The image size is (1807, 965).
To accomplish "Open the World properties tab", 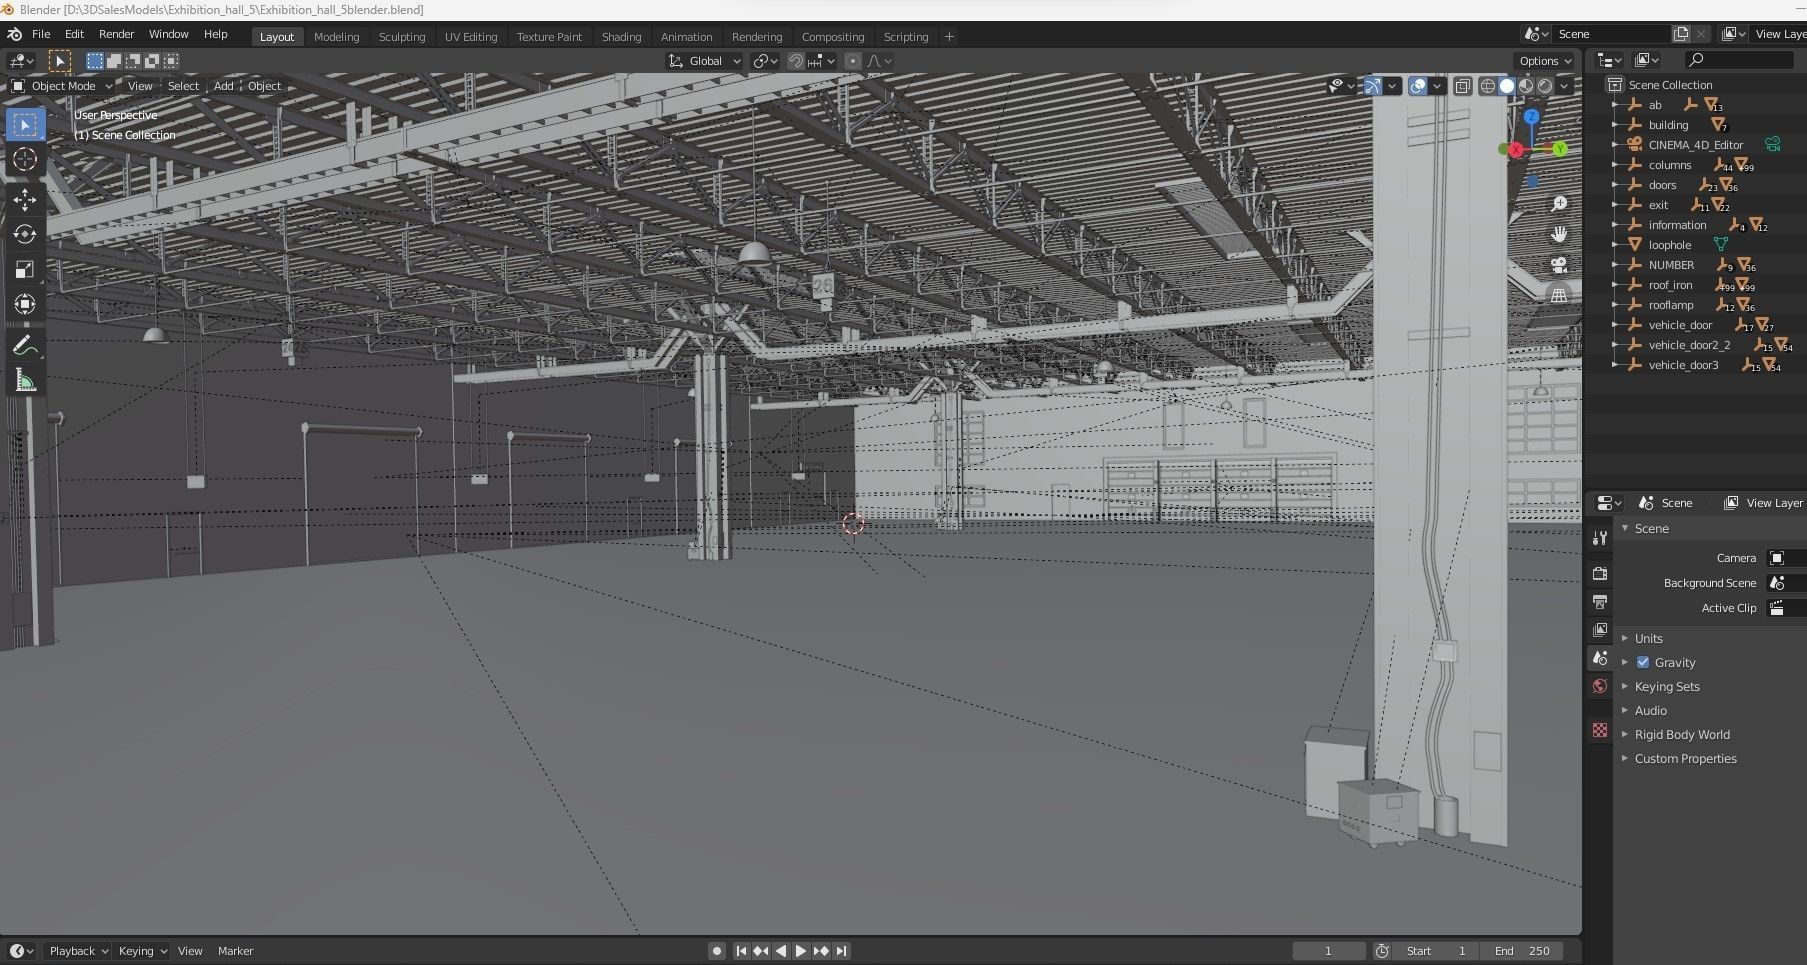I will 1600,686.
